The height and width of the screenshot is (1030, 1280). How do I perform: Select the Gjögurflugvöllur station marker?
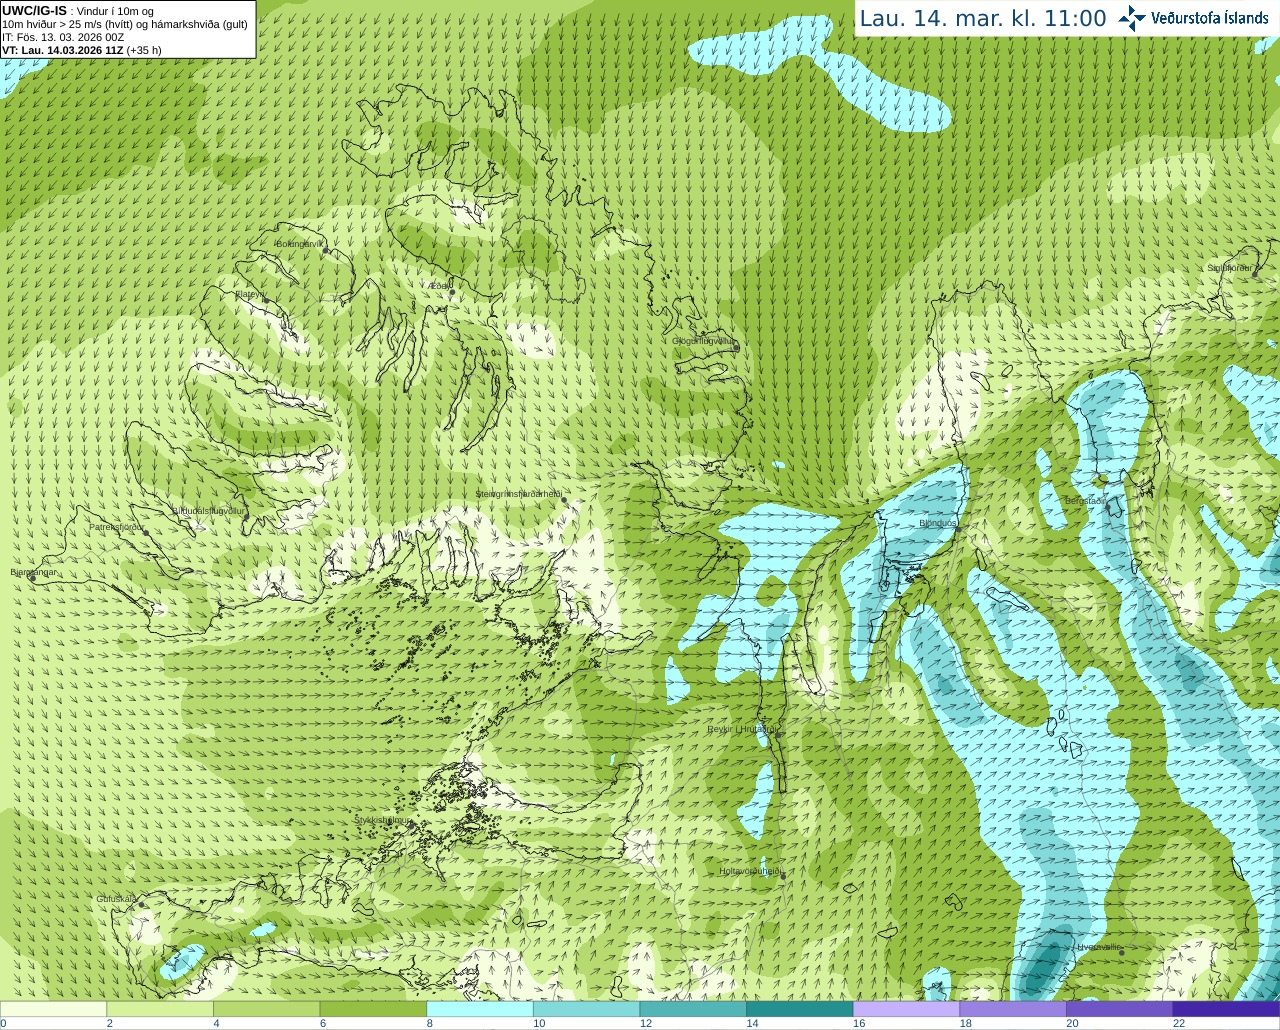tap(736, 347)
